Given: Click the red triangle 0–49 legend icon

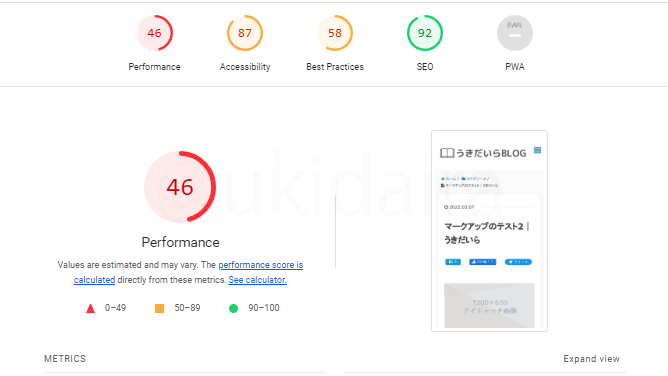Looking at the screenshot, I should coord(90,308).
